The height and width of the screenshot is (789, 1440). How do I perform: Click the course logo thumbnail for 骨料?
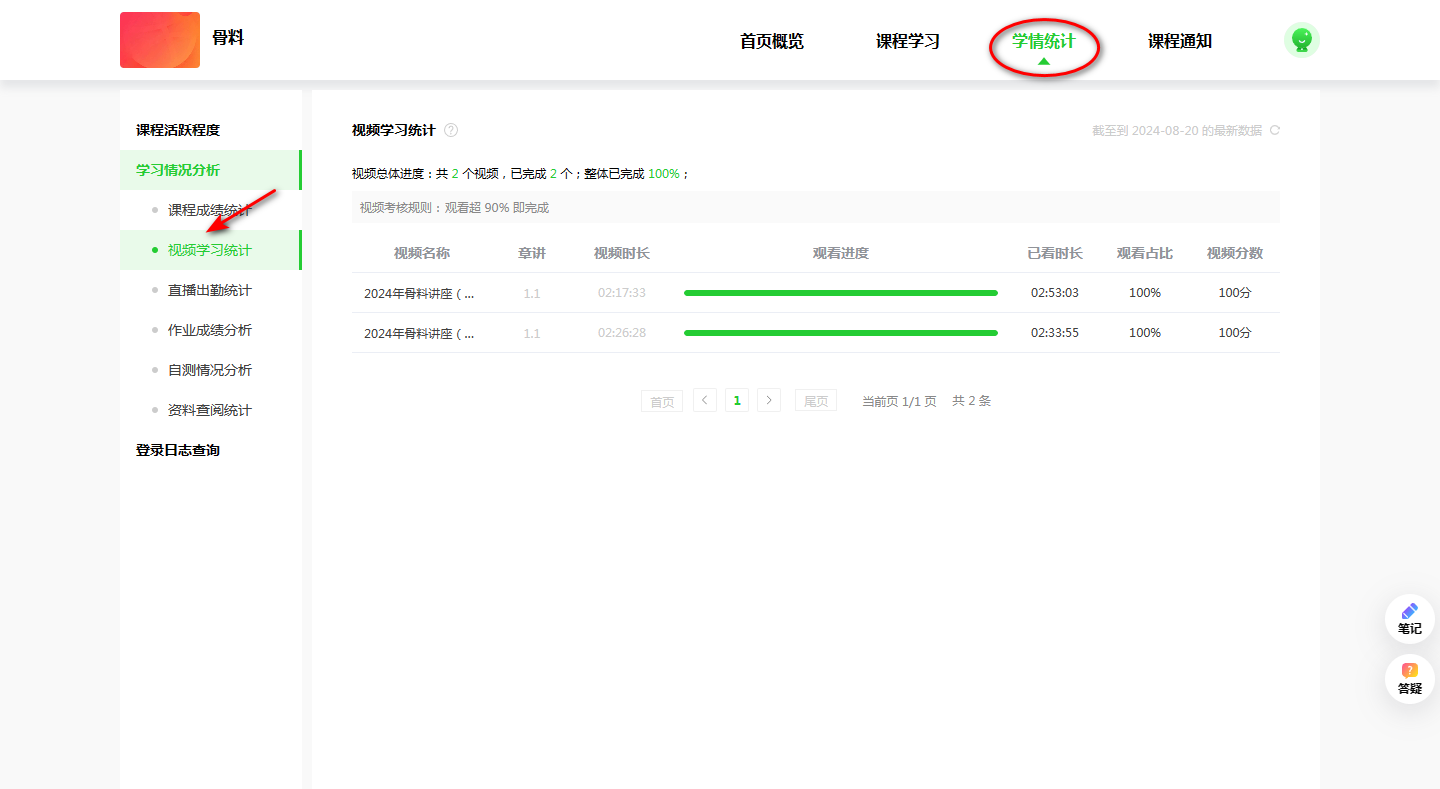pyautogui.click(x=160, y=40)
